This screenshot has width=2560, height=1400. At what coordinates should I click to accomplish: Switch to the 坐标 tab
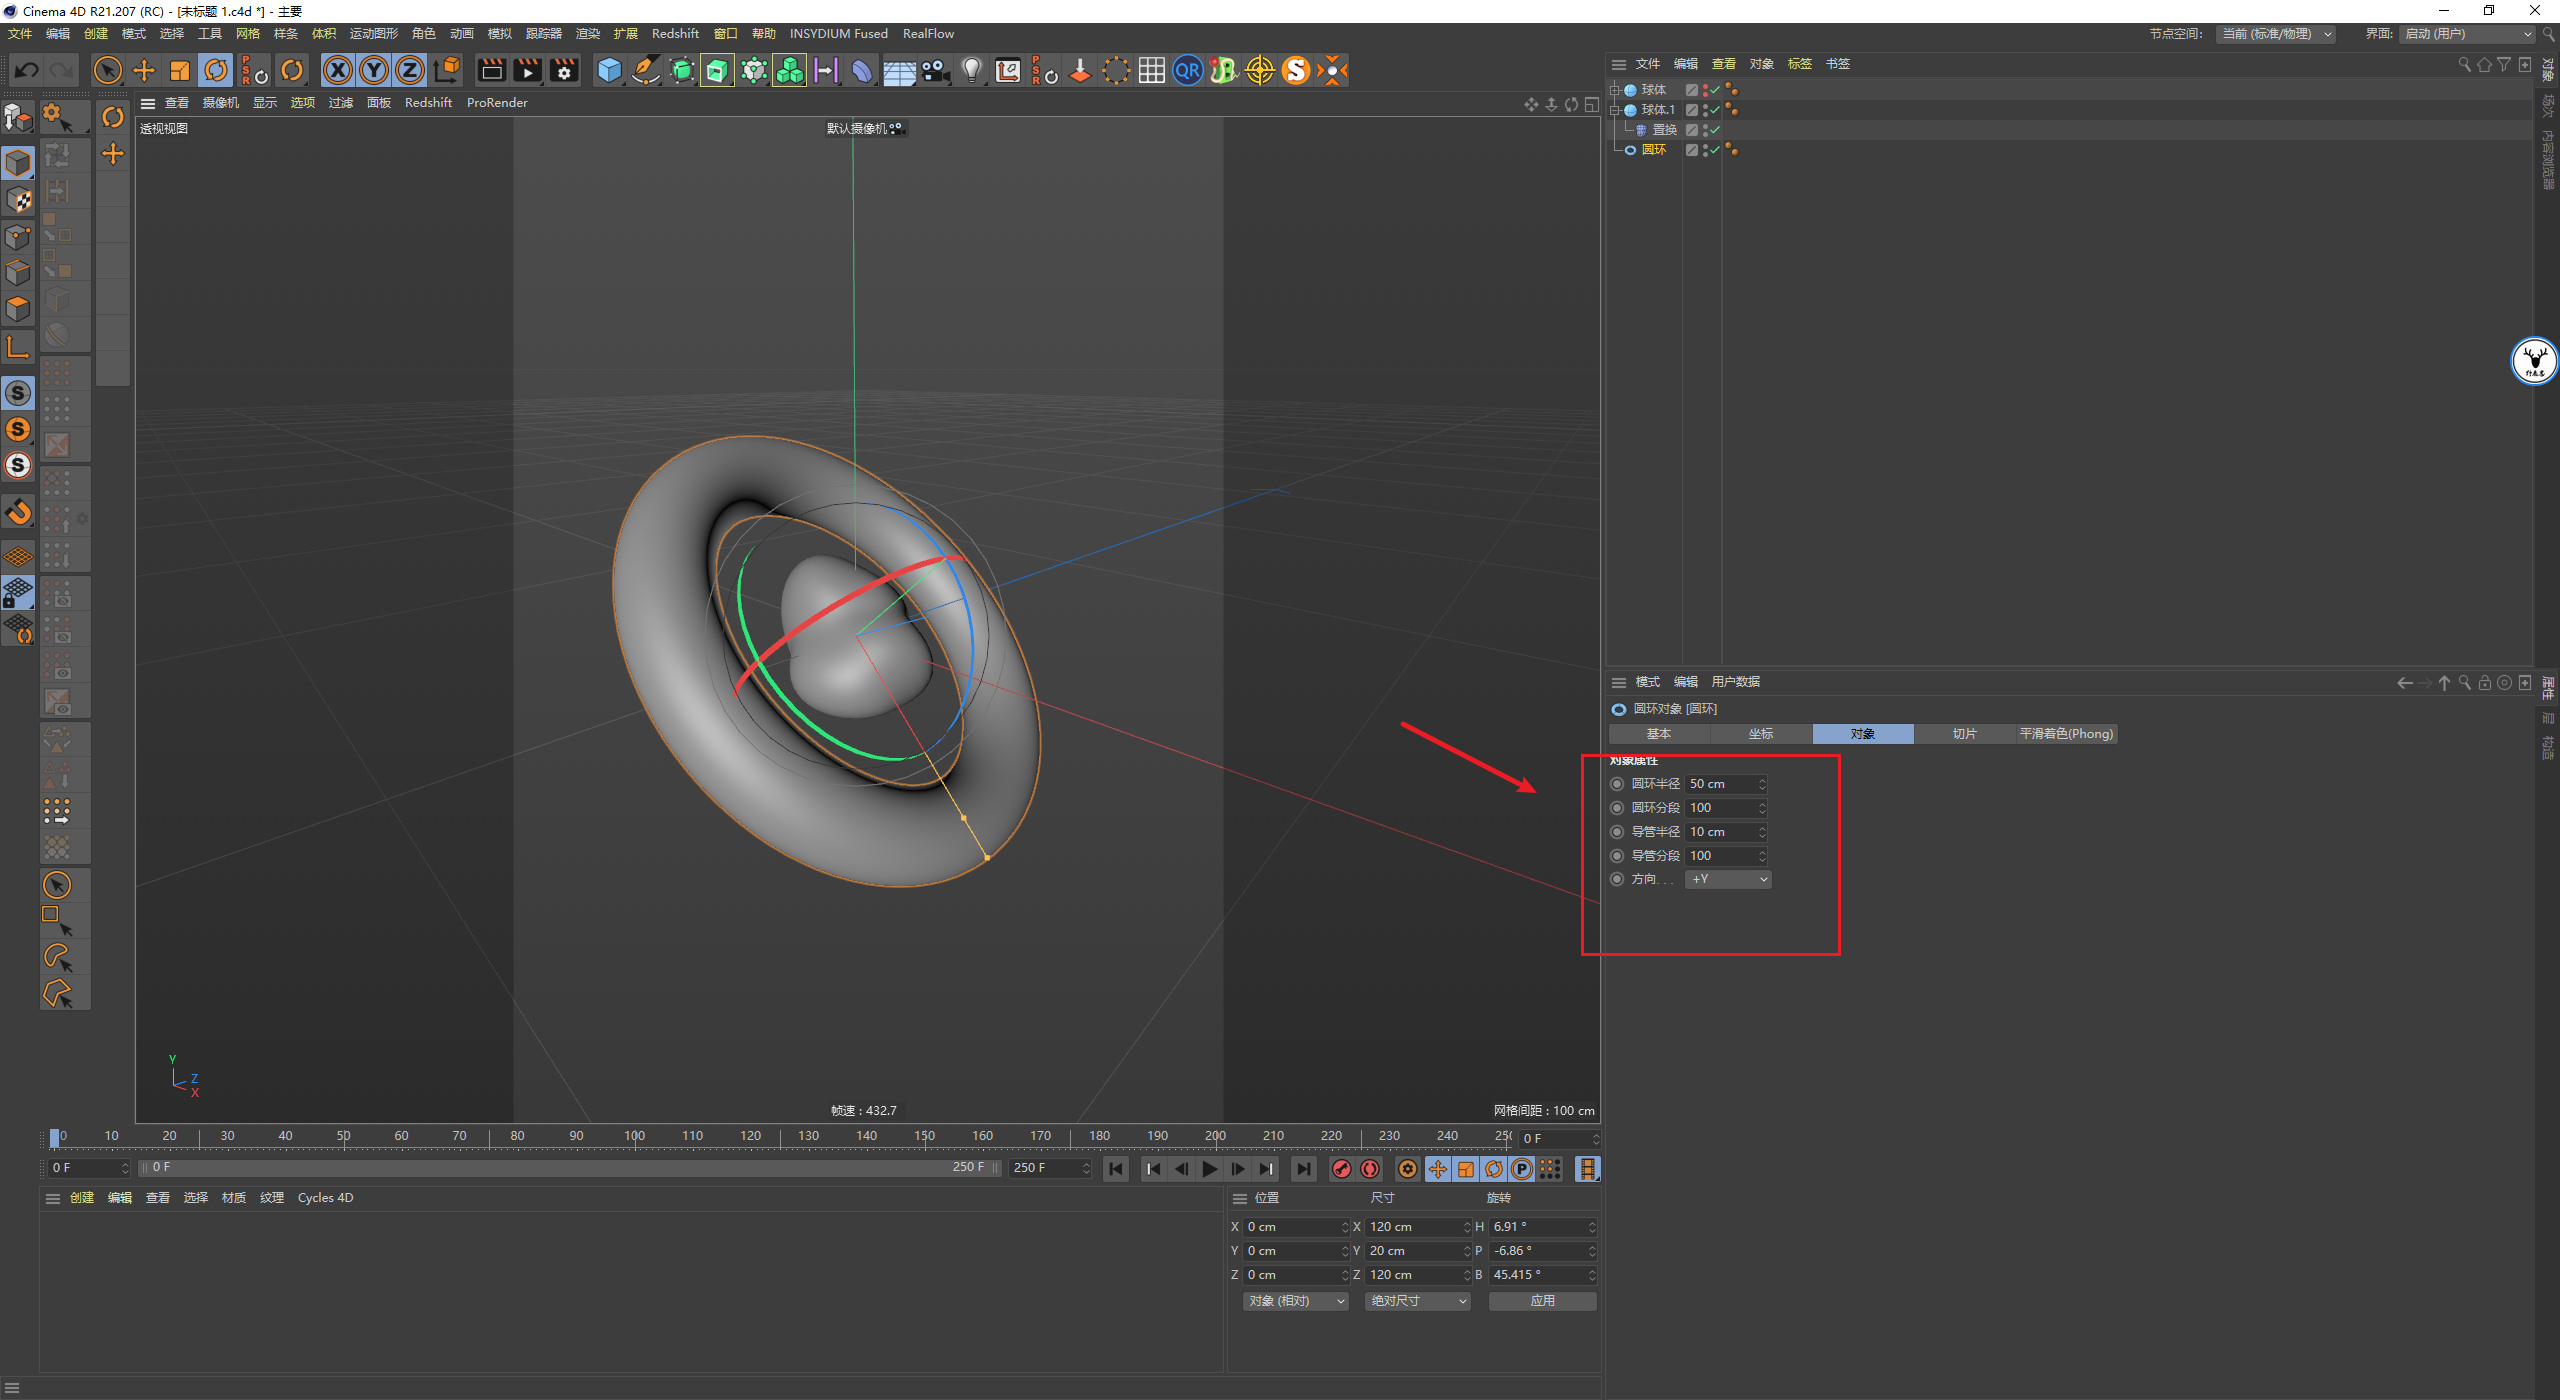pos(1761,734)
